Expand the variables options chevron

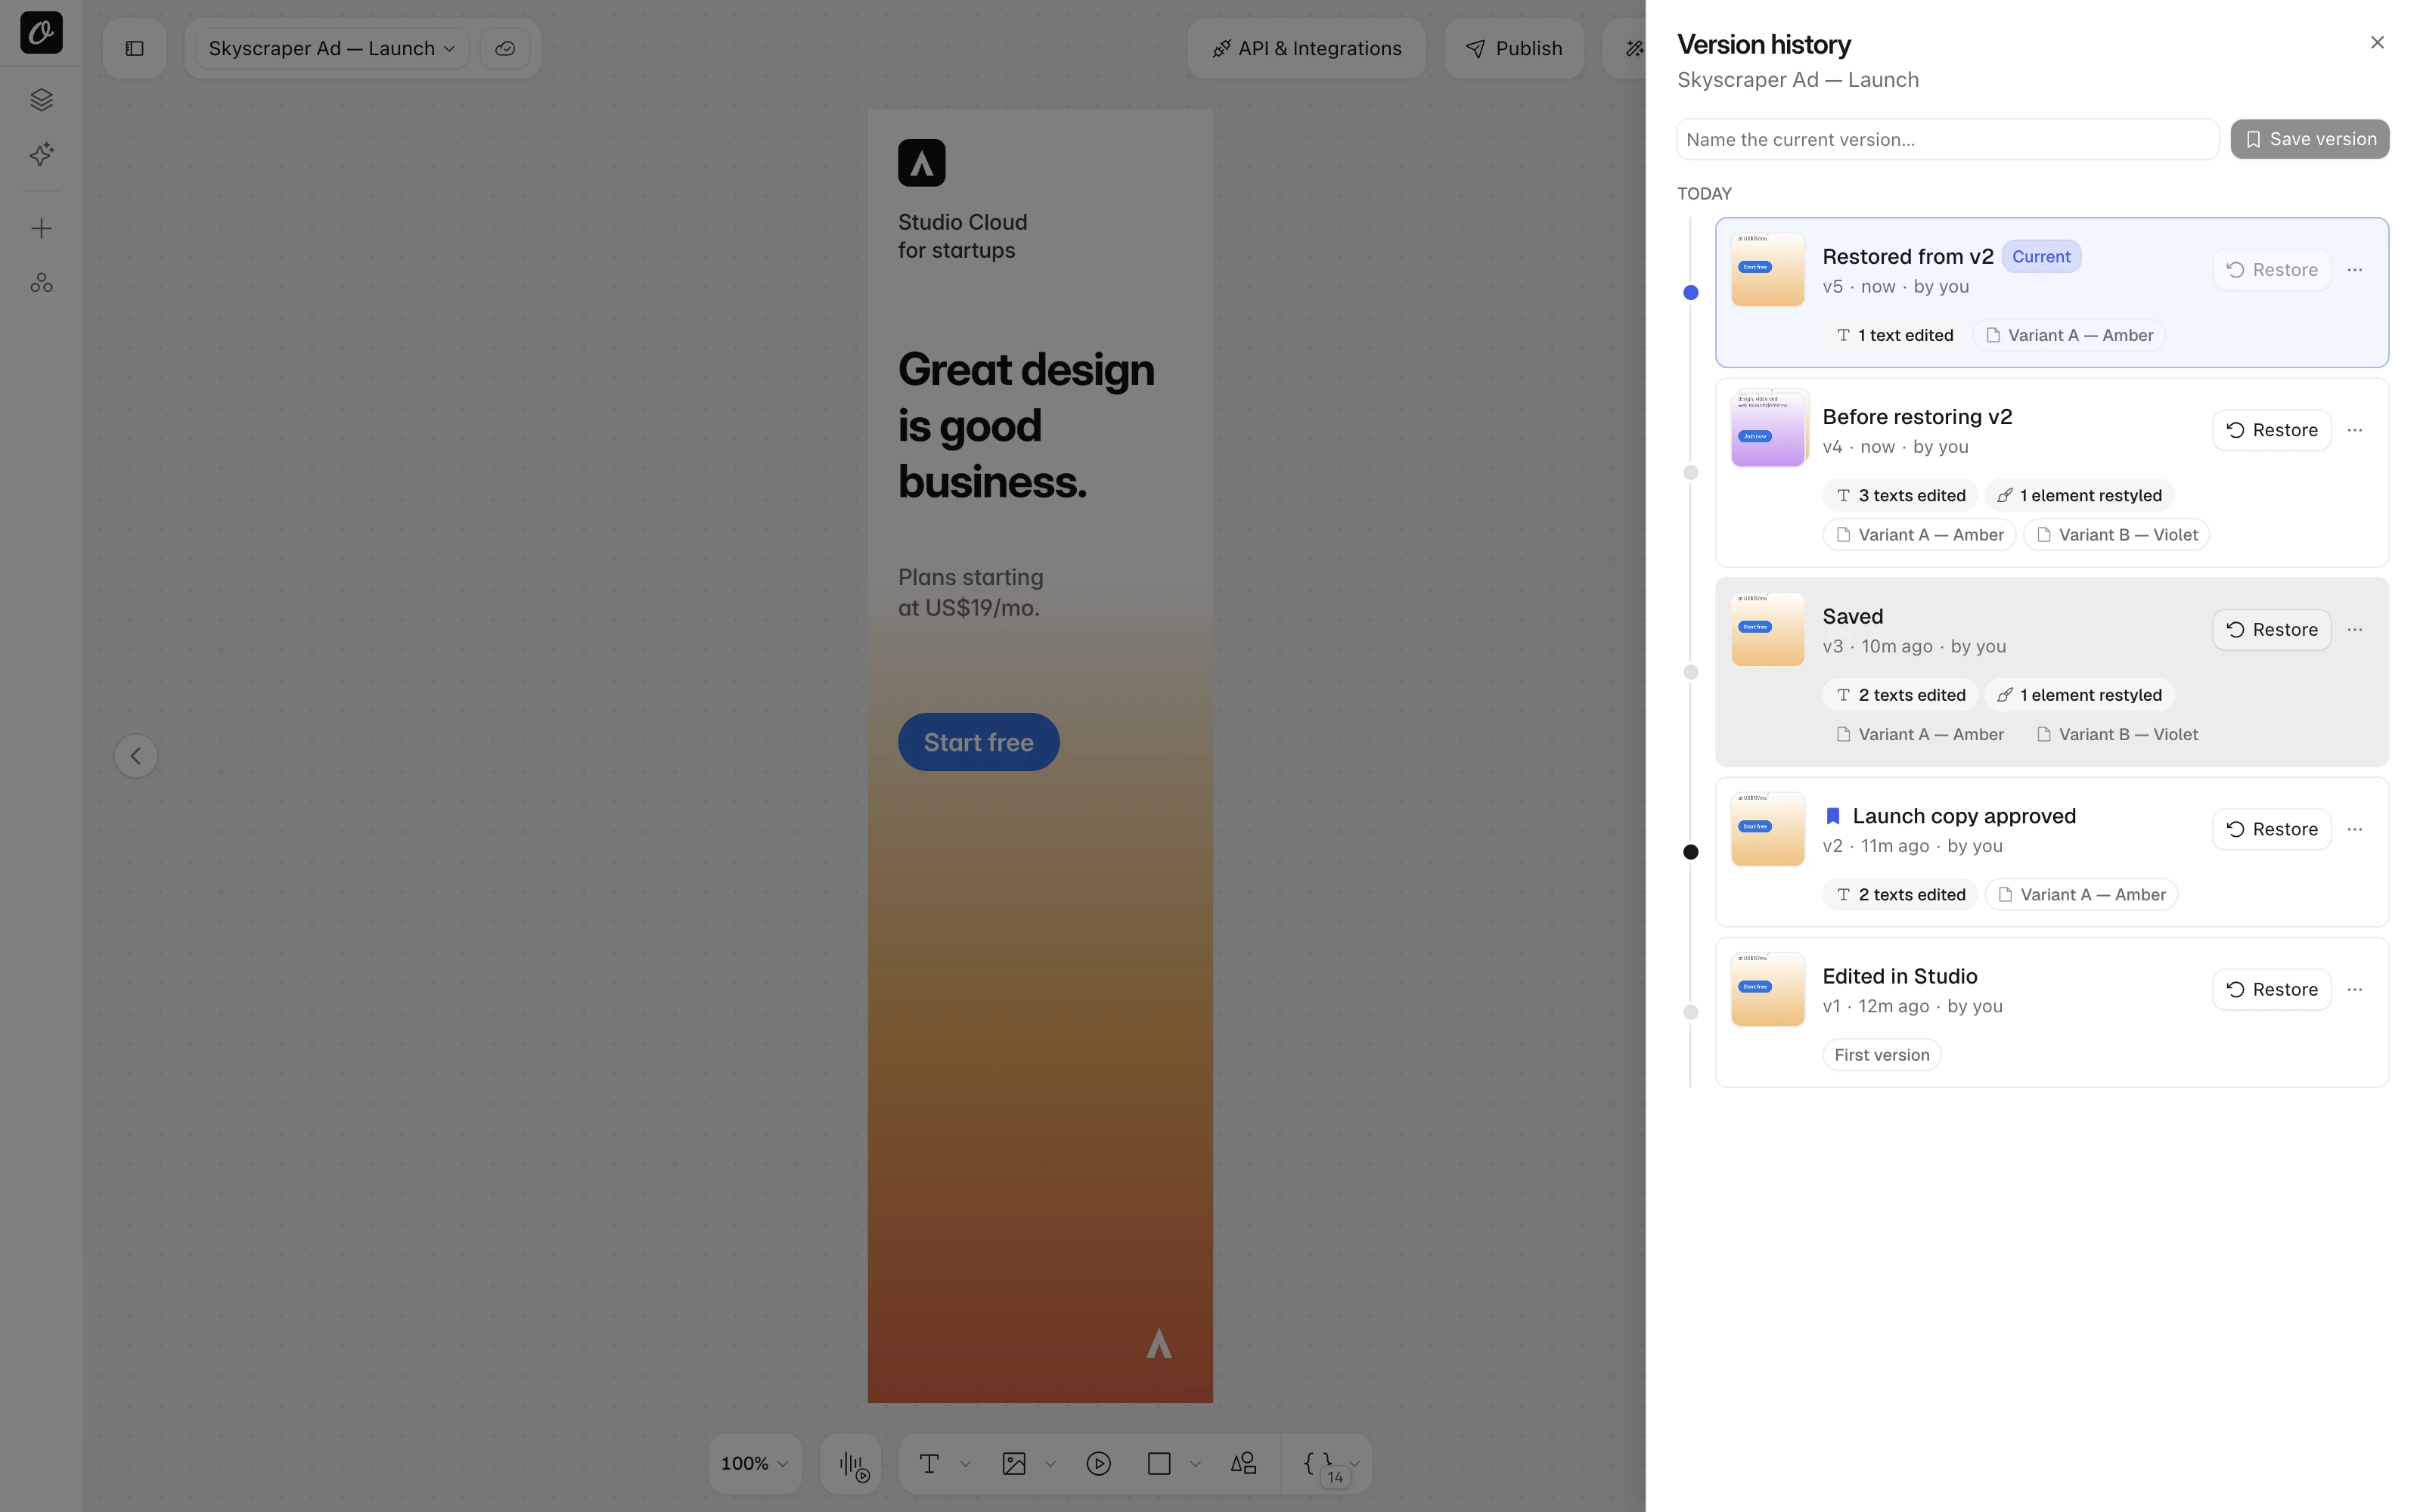pyautogui.click(x=1355, y=1464)
